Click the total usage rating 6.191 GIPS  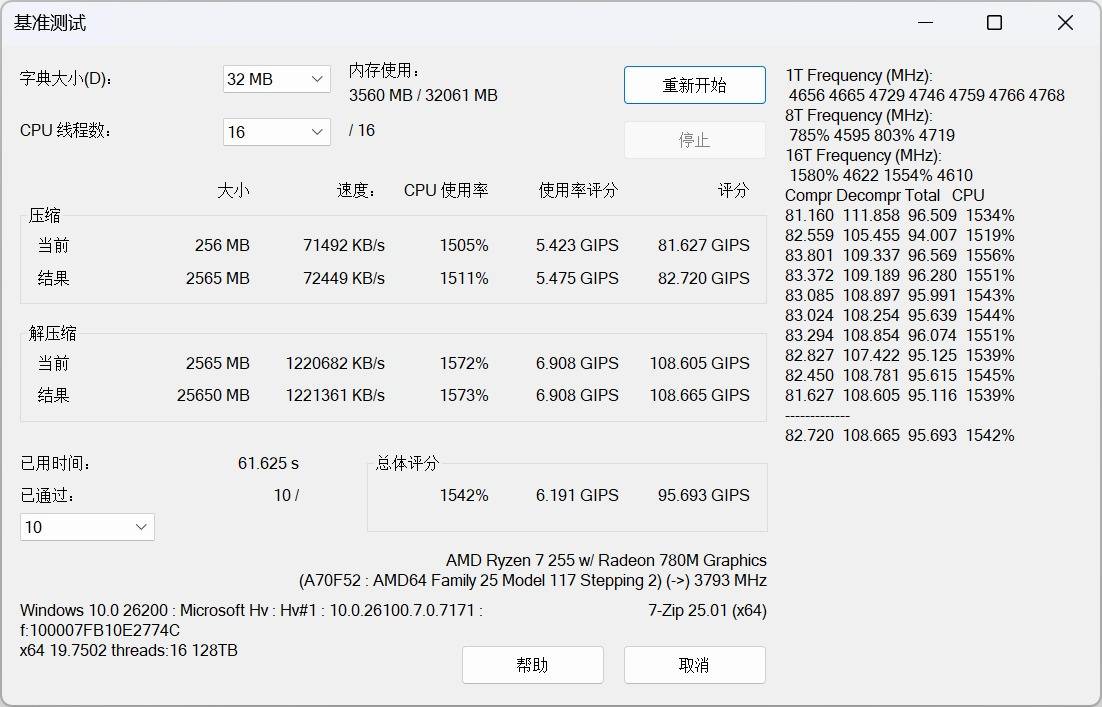click(x=577, y=495)
